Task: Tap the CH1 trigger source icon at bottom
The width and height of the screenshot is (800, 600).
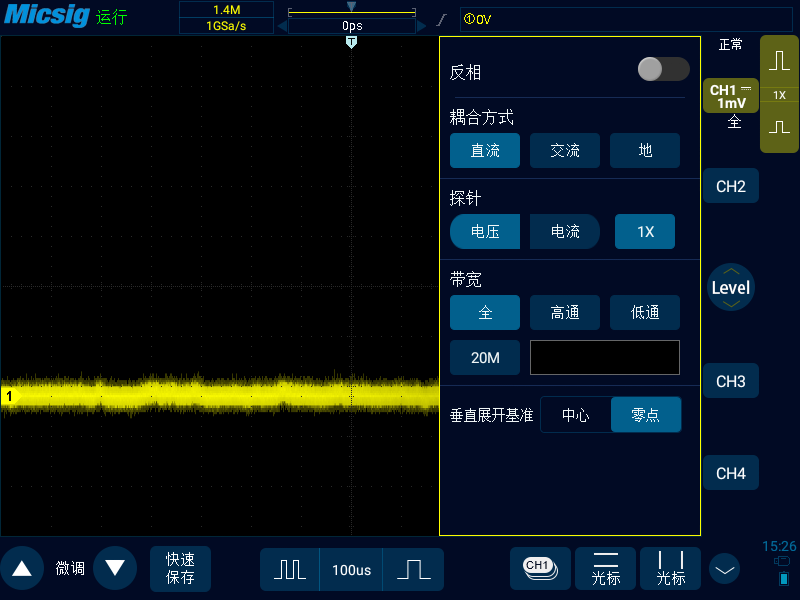Action: coord(540,568)
